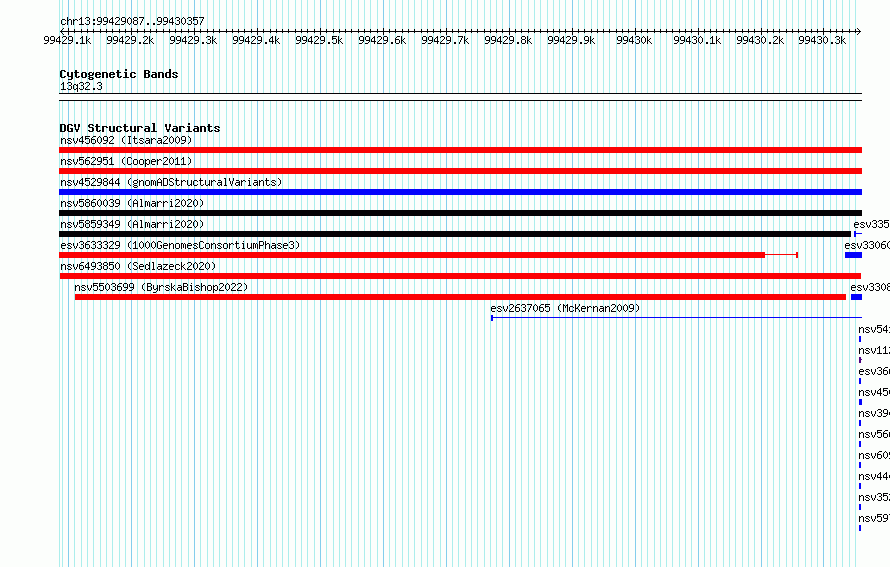
Task: Click the 99429.6k ruler tick label
Action: pyautogui.click(x=382, y=40)
